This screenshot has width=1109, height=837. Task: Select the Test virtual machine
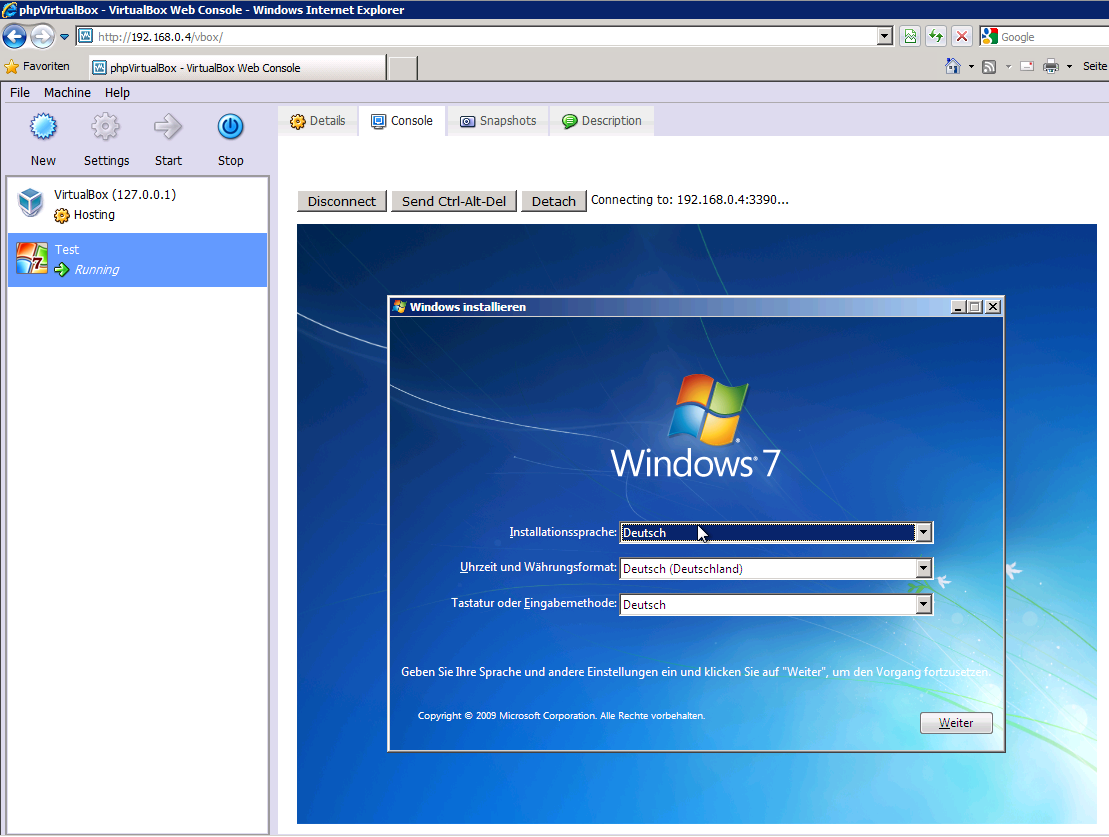point(137,260)
